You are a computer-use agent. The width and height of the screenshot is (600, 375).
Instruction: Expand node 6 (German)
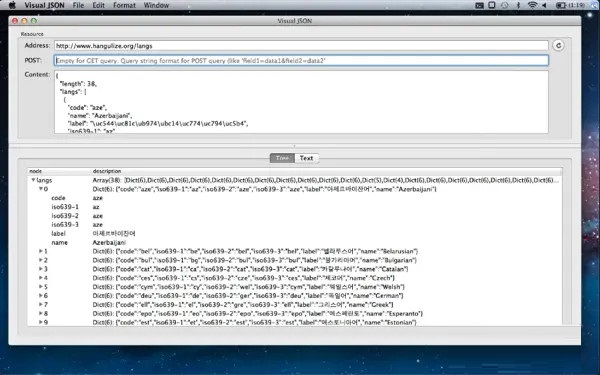click(x=41, y=296)
